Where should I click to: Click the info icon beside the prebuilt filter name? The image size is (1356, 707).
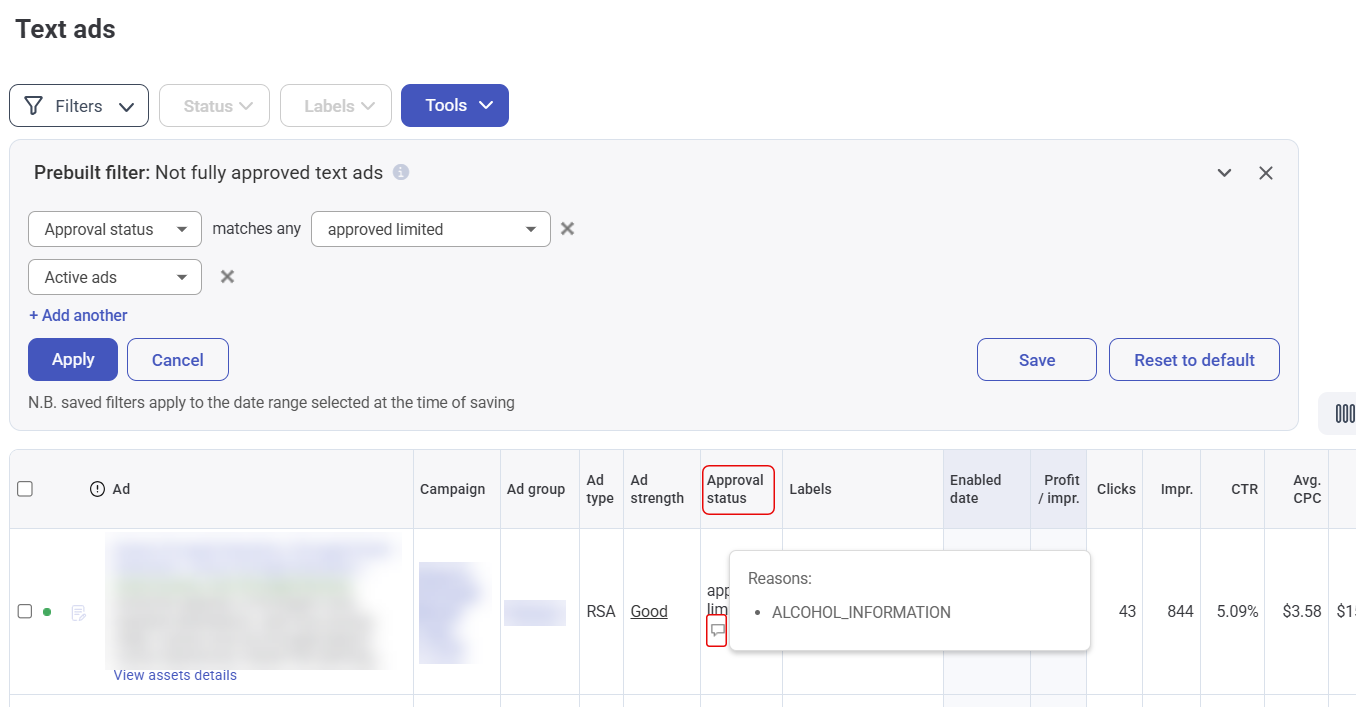[401, 173]
